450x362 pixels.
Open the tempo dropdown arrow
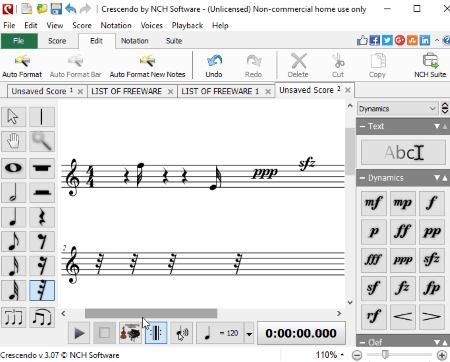(x=249, y=334)
